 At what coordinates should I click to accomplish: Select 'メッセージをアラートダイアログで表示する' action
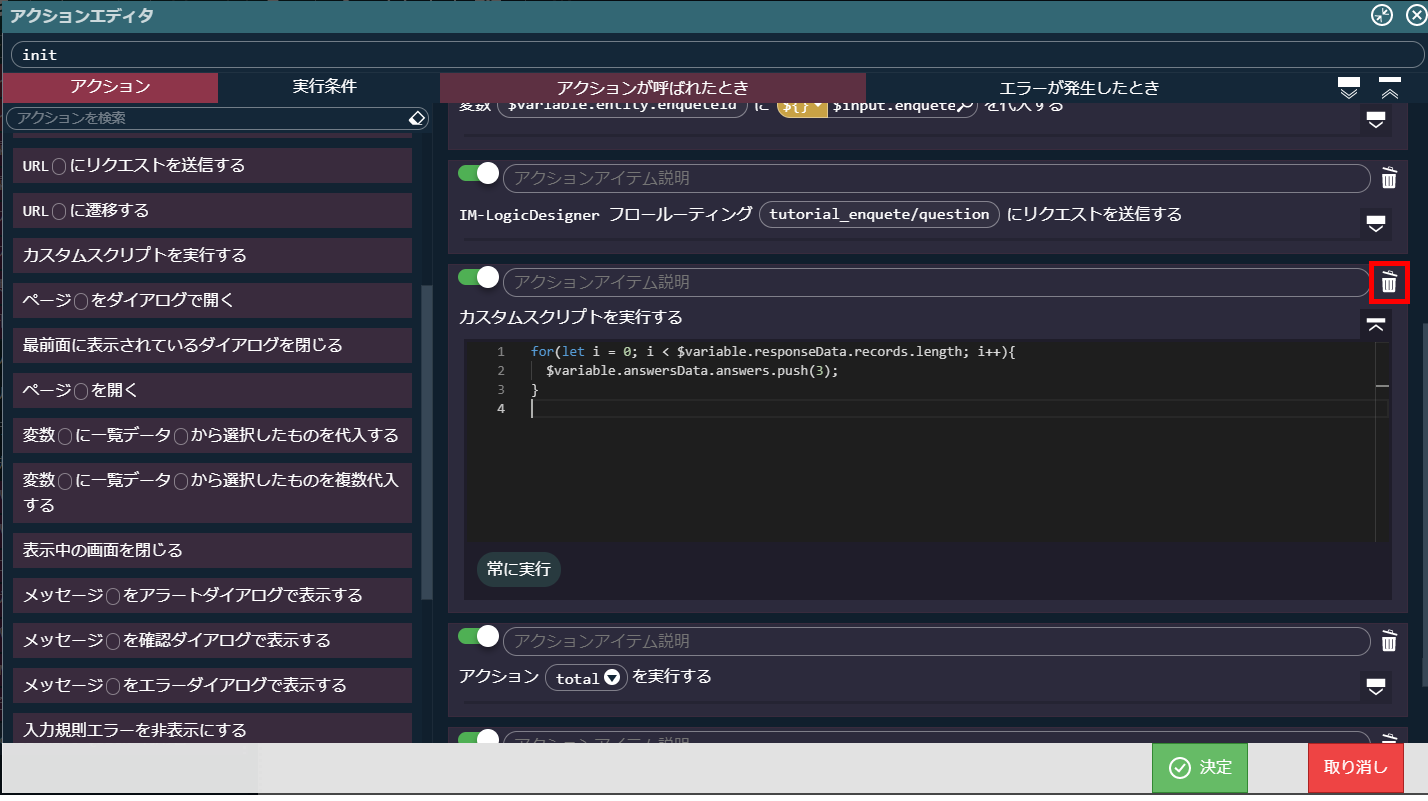pyautogui.click(x=213, y=595)
